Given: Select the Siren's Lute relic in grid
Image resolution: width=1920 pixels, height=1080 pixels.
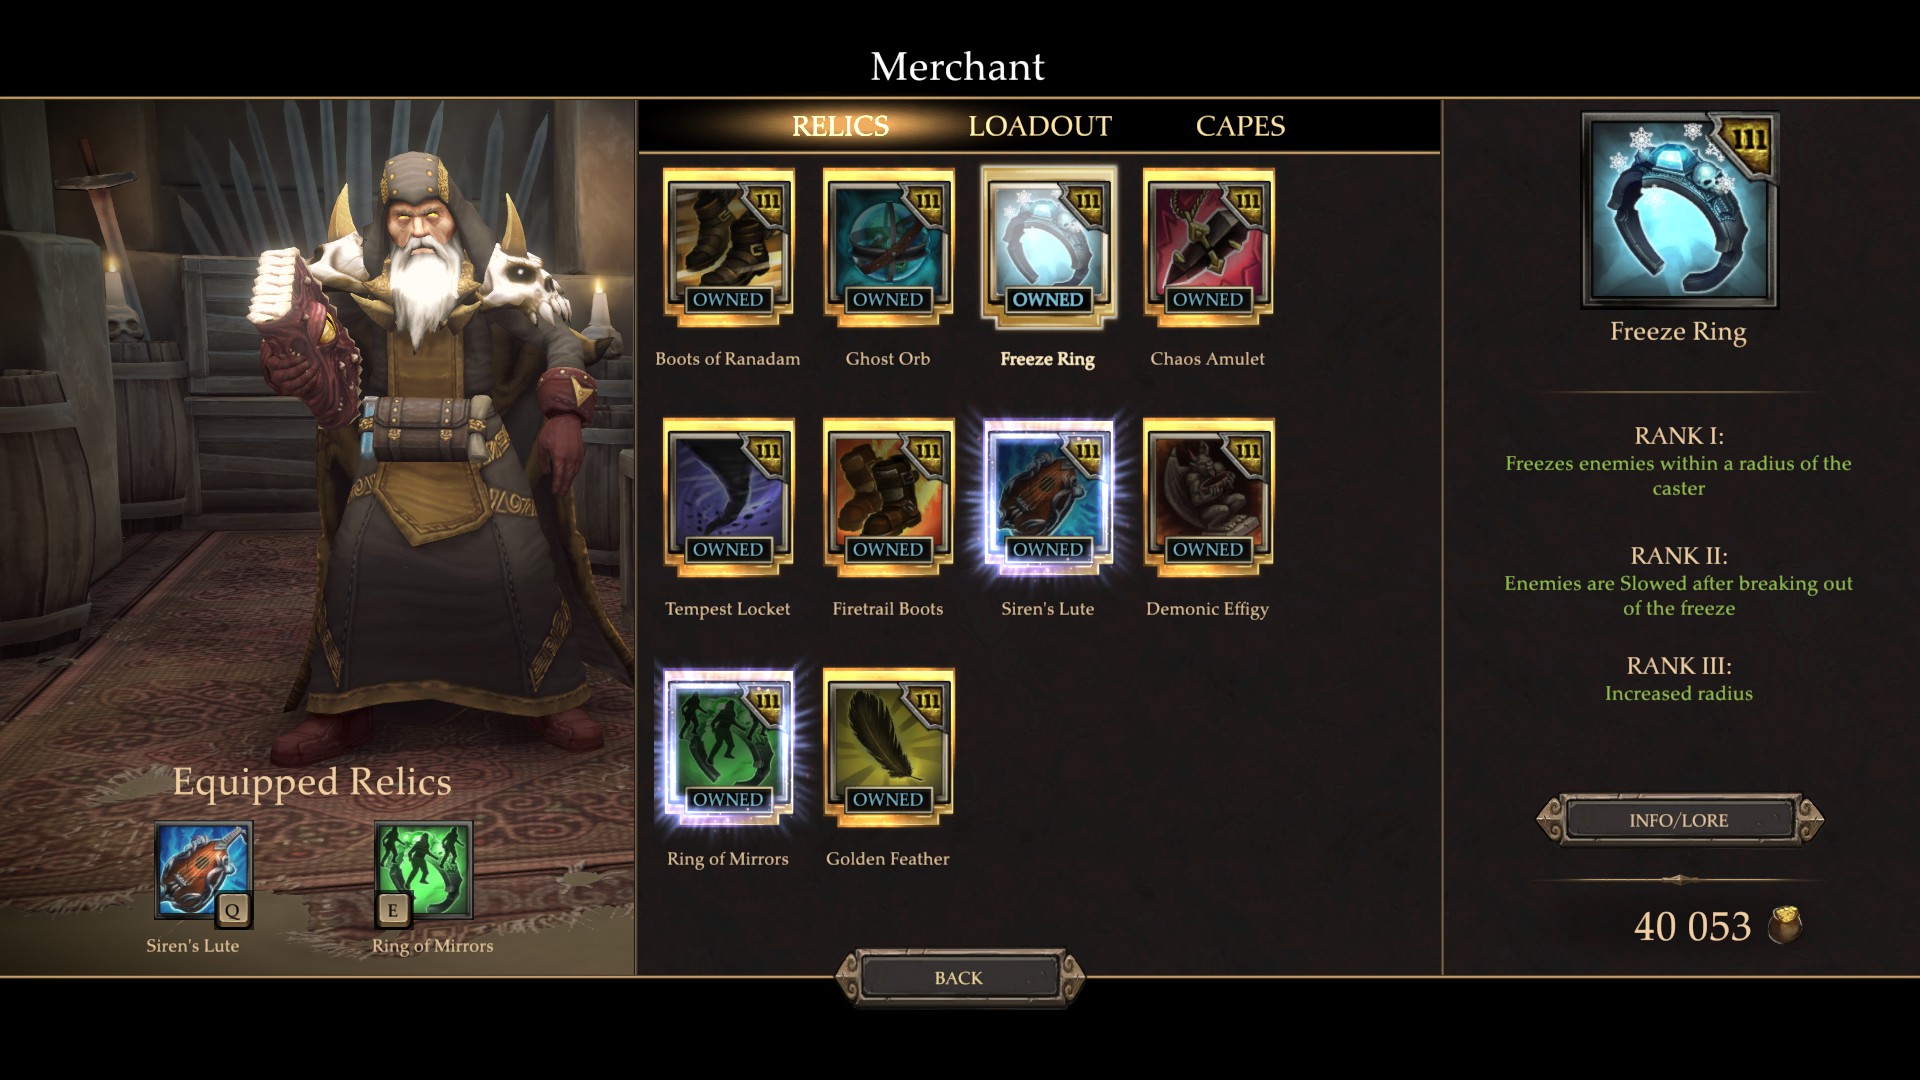Looking at the screenshot, I should pyautogui.click(x=1048, y=497).
